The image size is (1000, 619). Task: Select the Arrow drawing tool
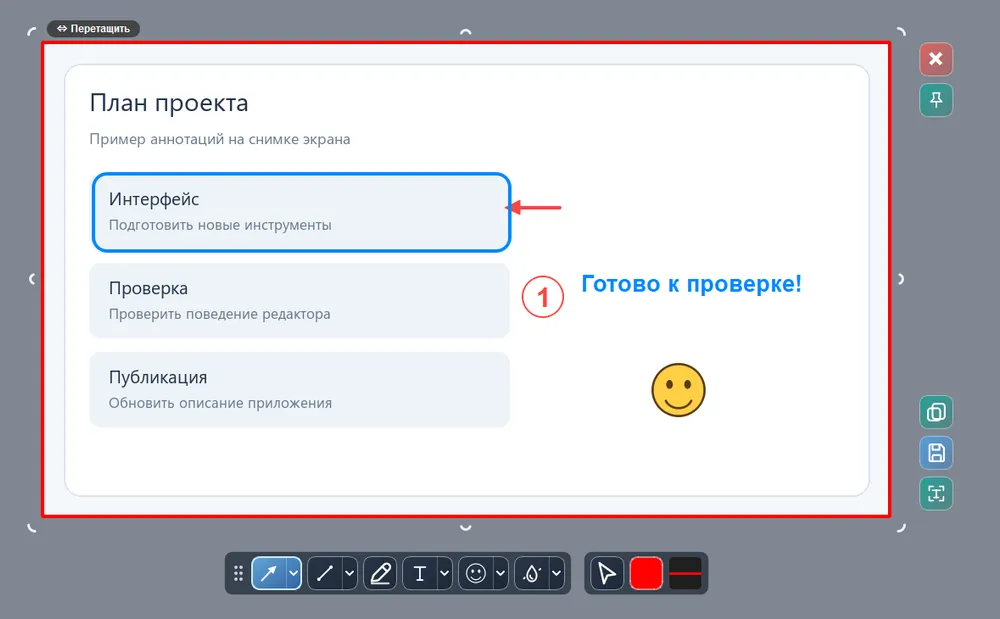click(x=269, y=573)
